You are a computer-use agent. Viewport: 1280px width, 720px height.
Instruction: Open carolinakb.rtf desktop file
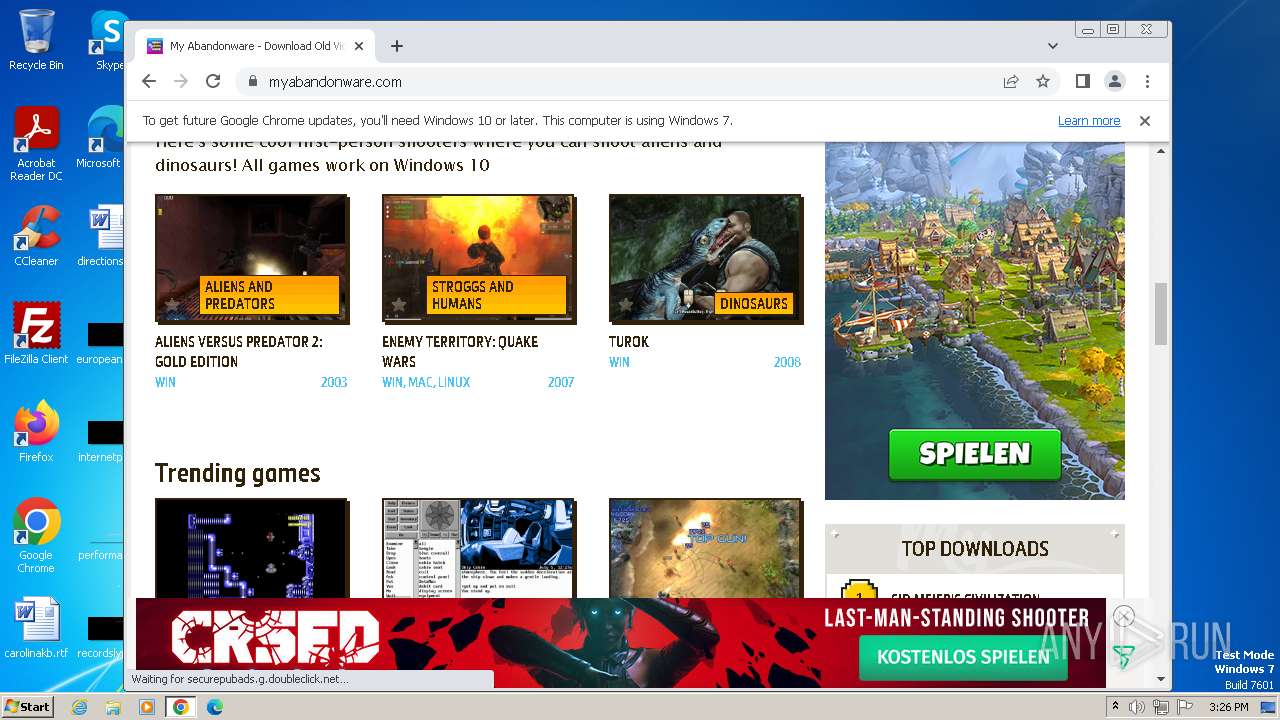(x=36, y=628)
